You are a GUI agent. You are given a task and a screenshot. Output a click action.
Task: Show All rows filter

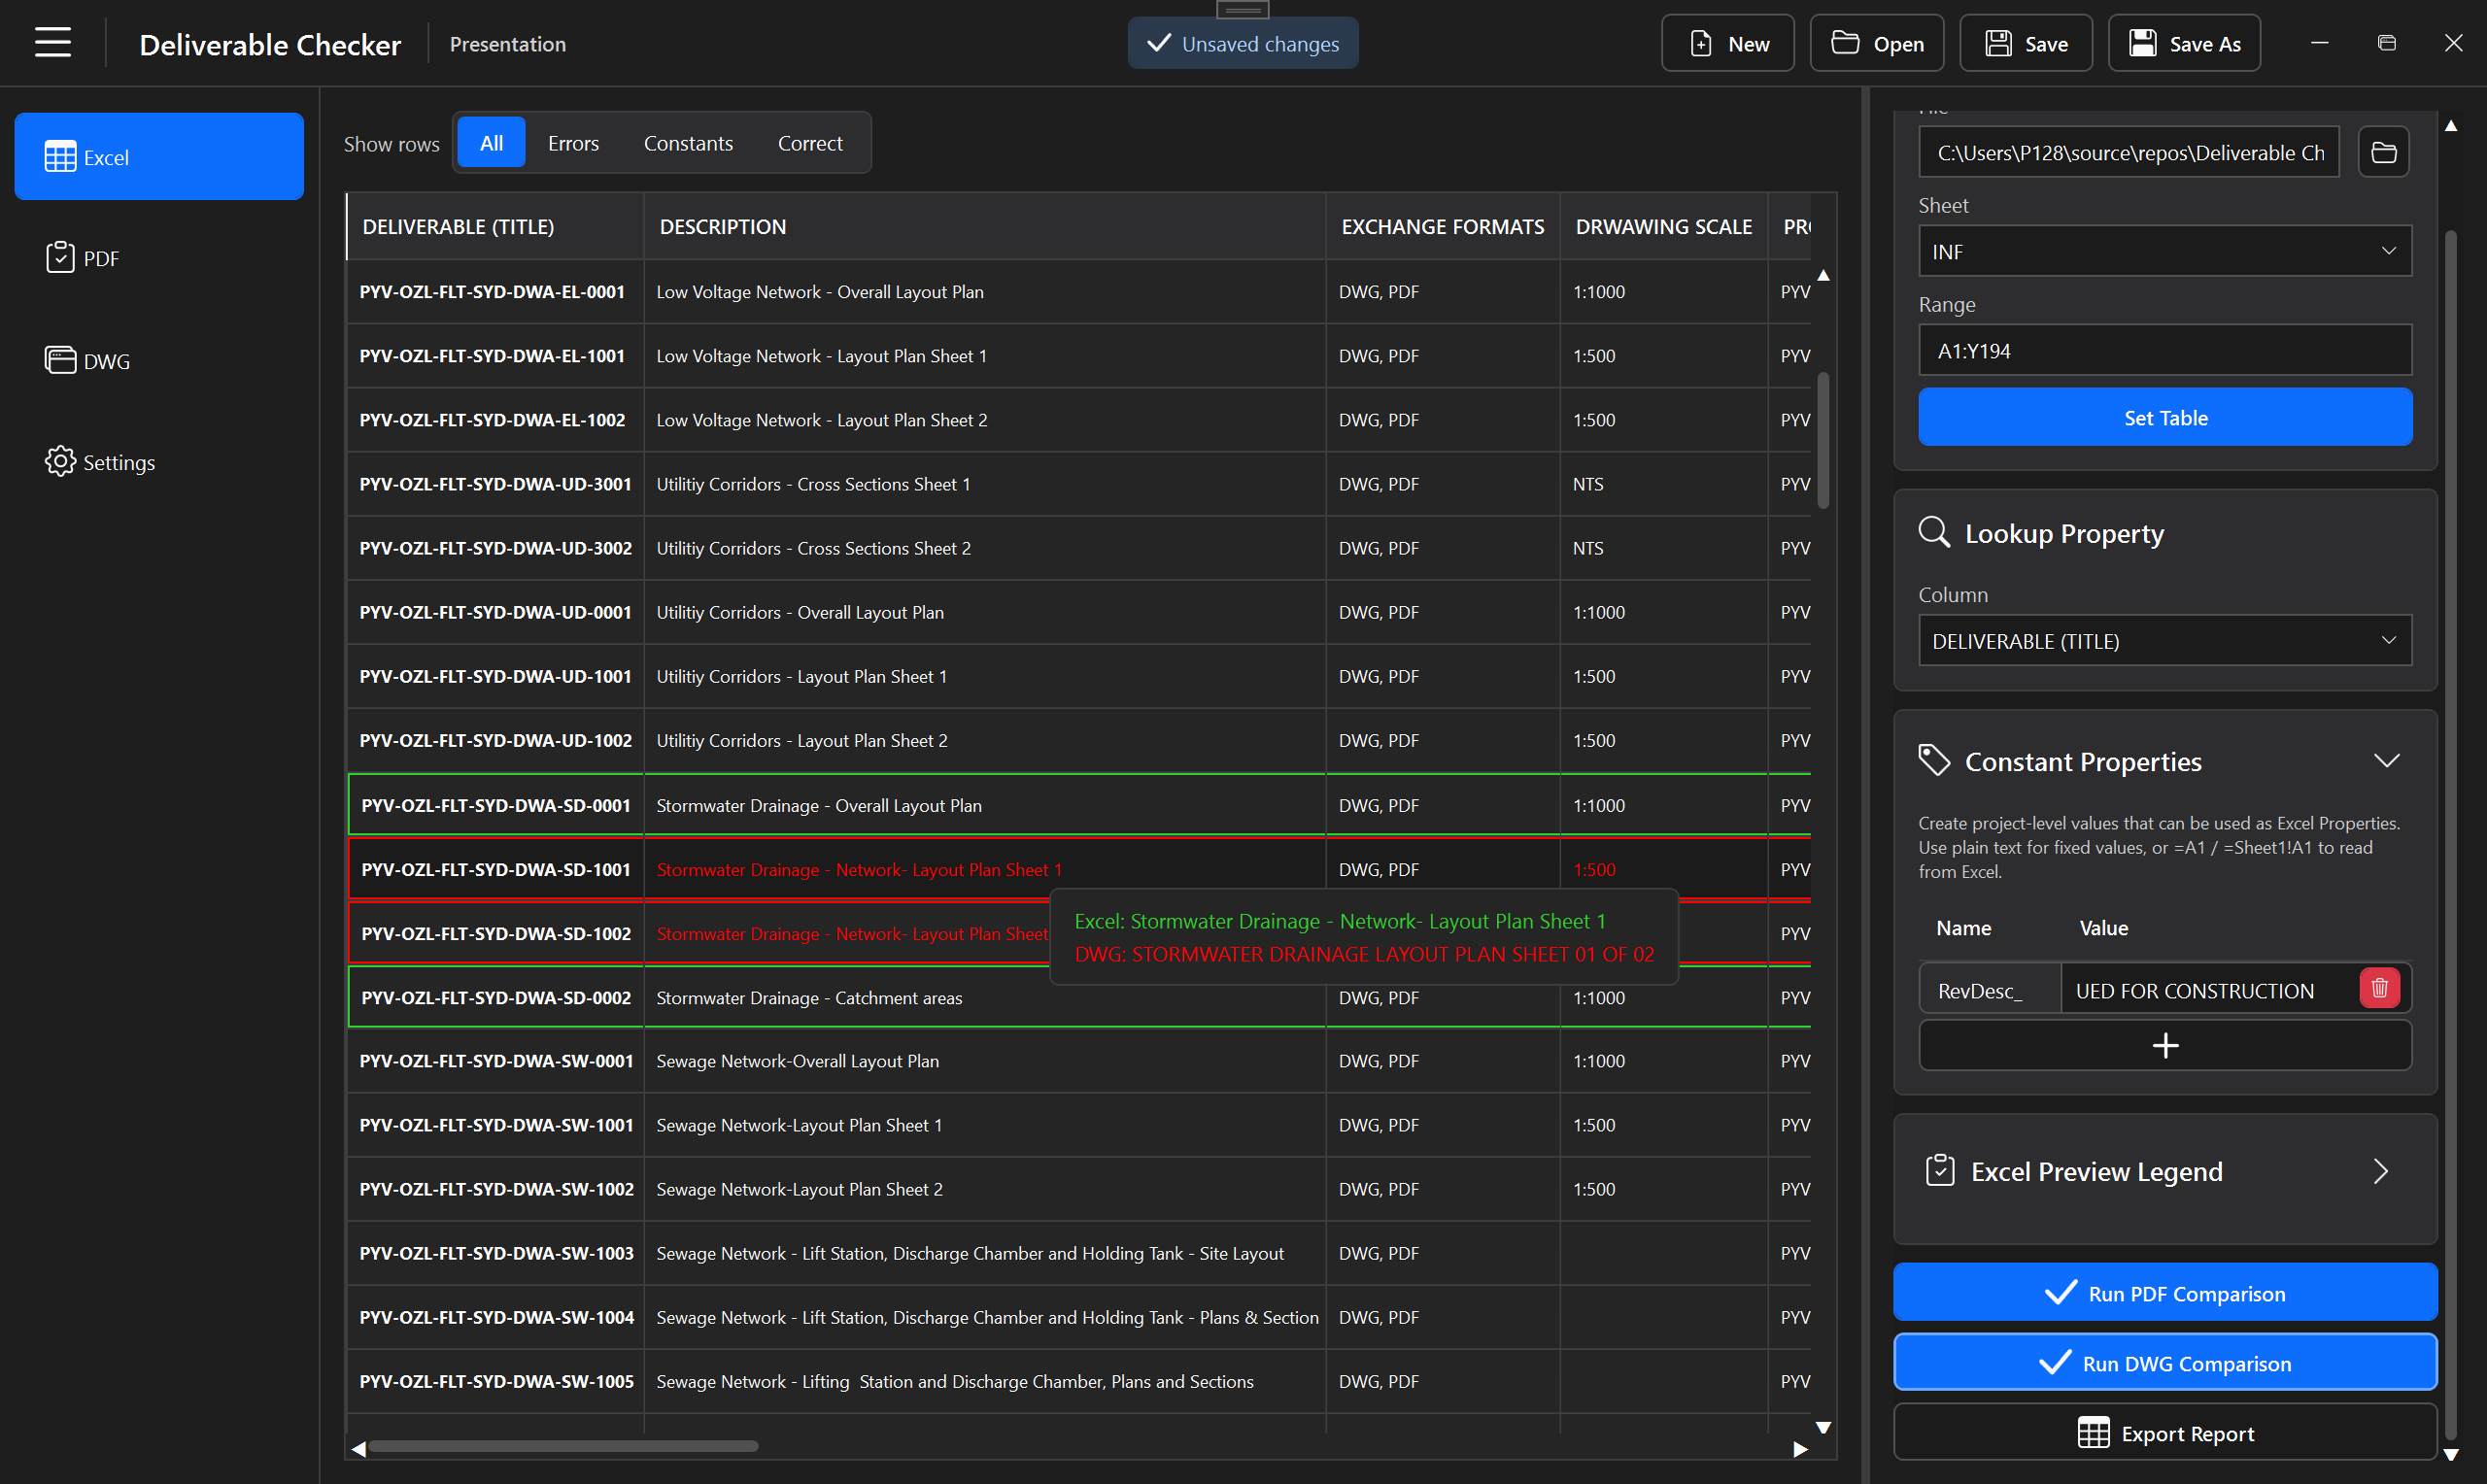pos(491,143)
